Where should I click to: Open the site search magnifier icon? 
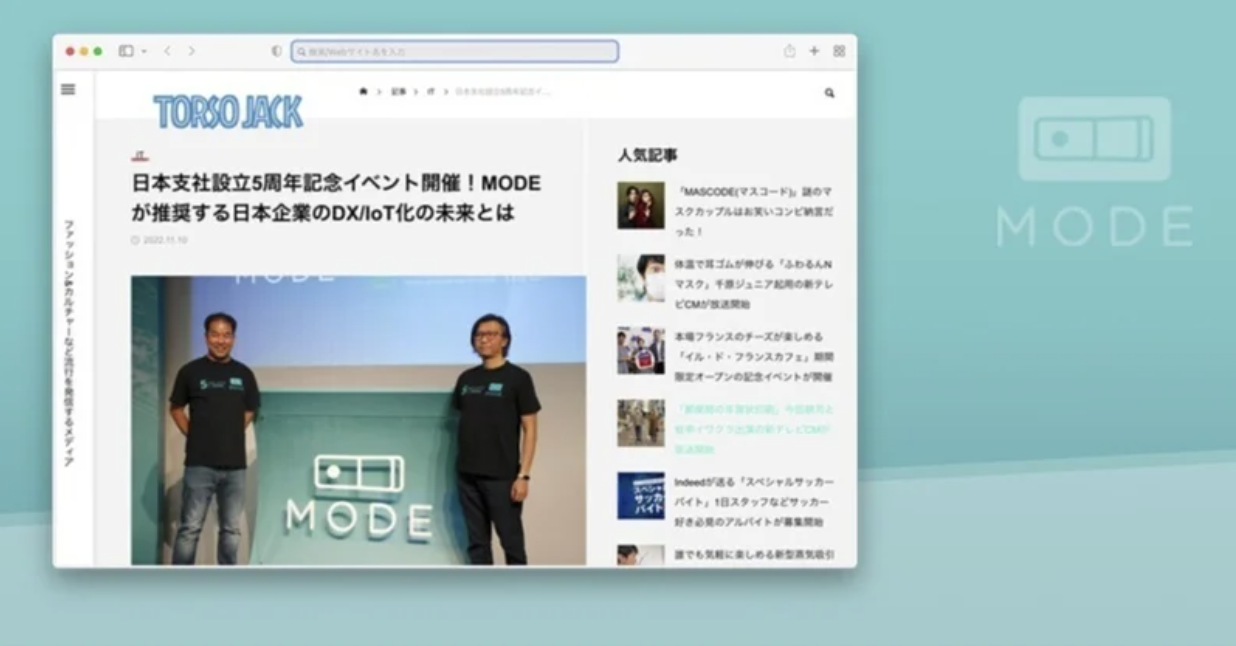point(829,93)
